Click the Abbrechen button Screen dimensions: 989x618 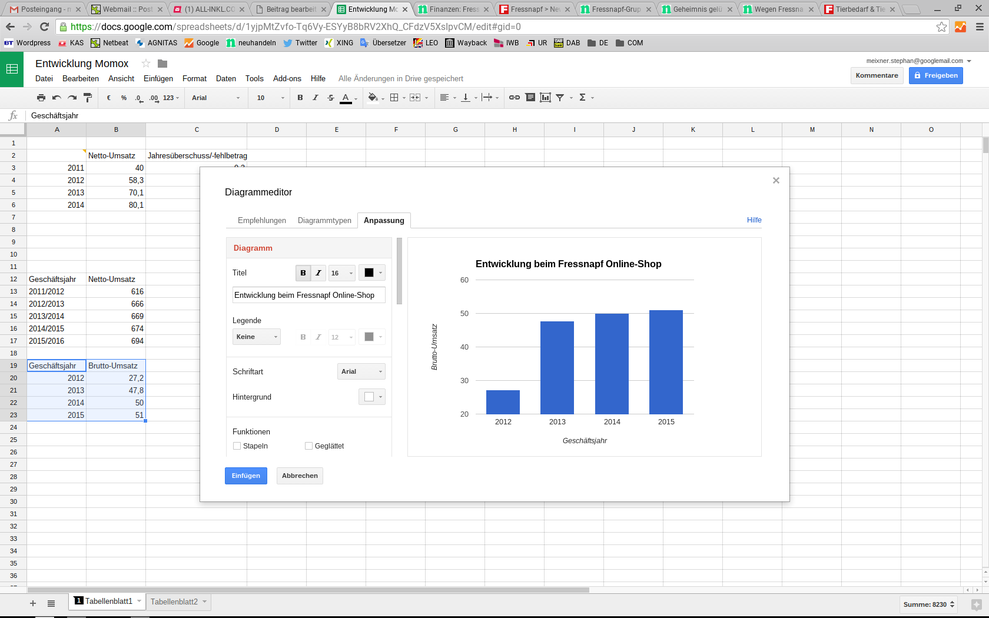(300, 475)
